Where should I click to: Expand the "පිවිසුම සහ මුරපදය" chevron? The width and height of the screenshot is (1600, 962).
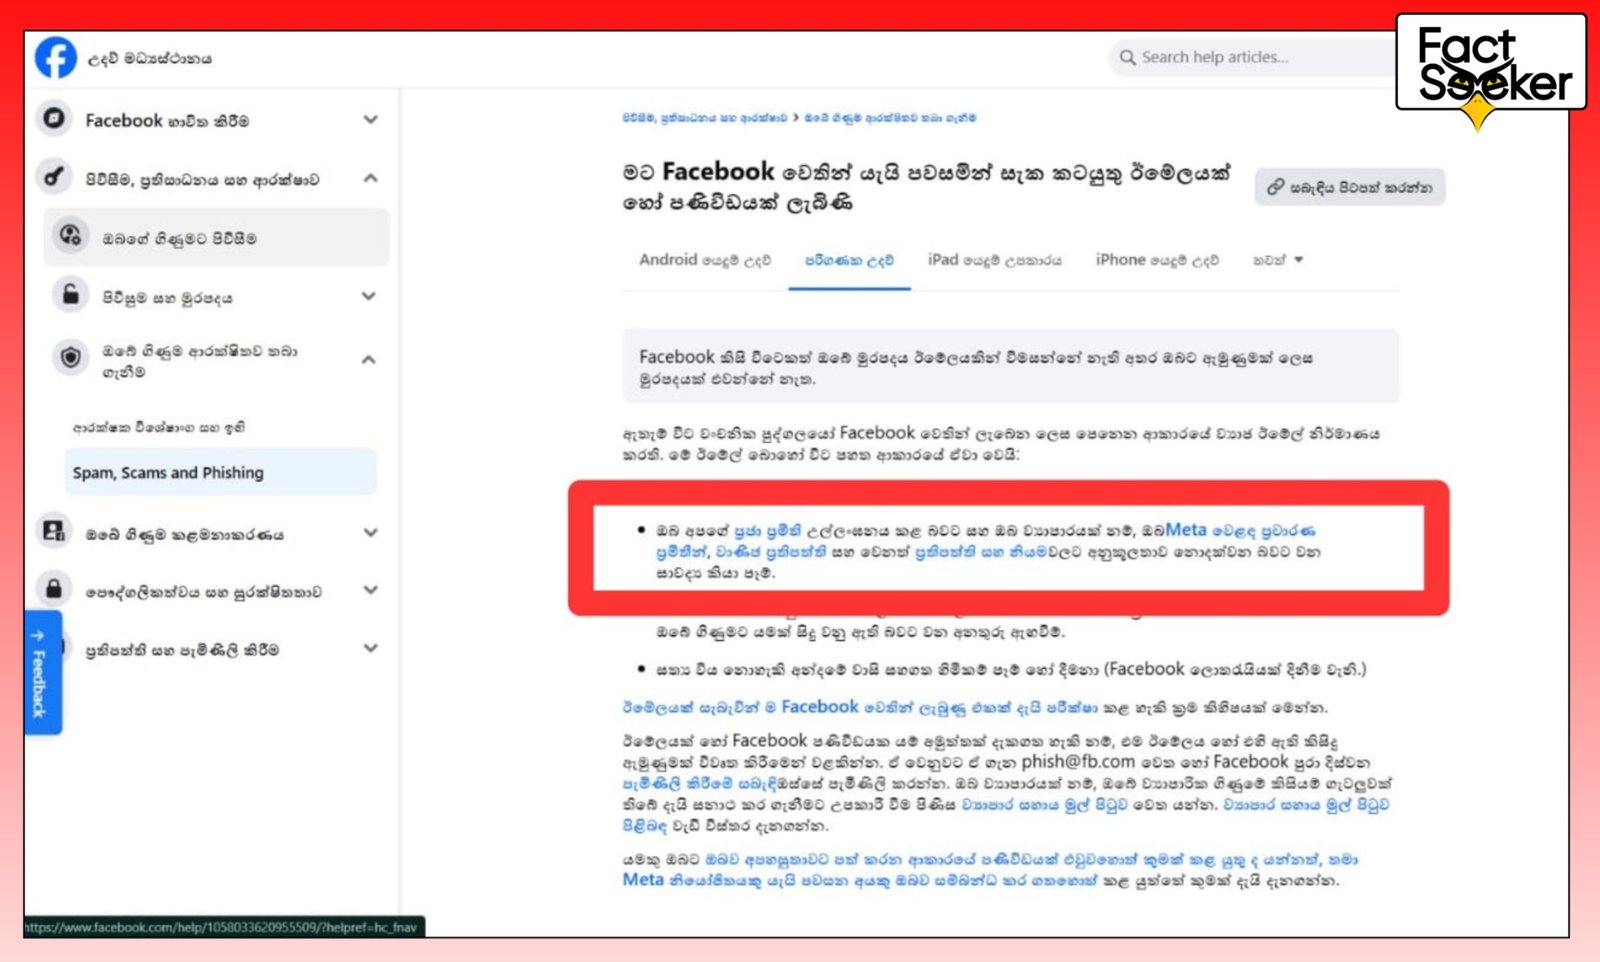click(x=369, y=296)
